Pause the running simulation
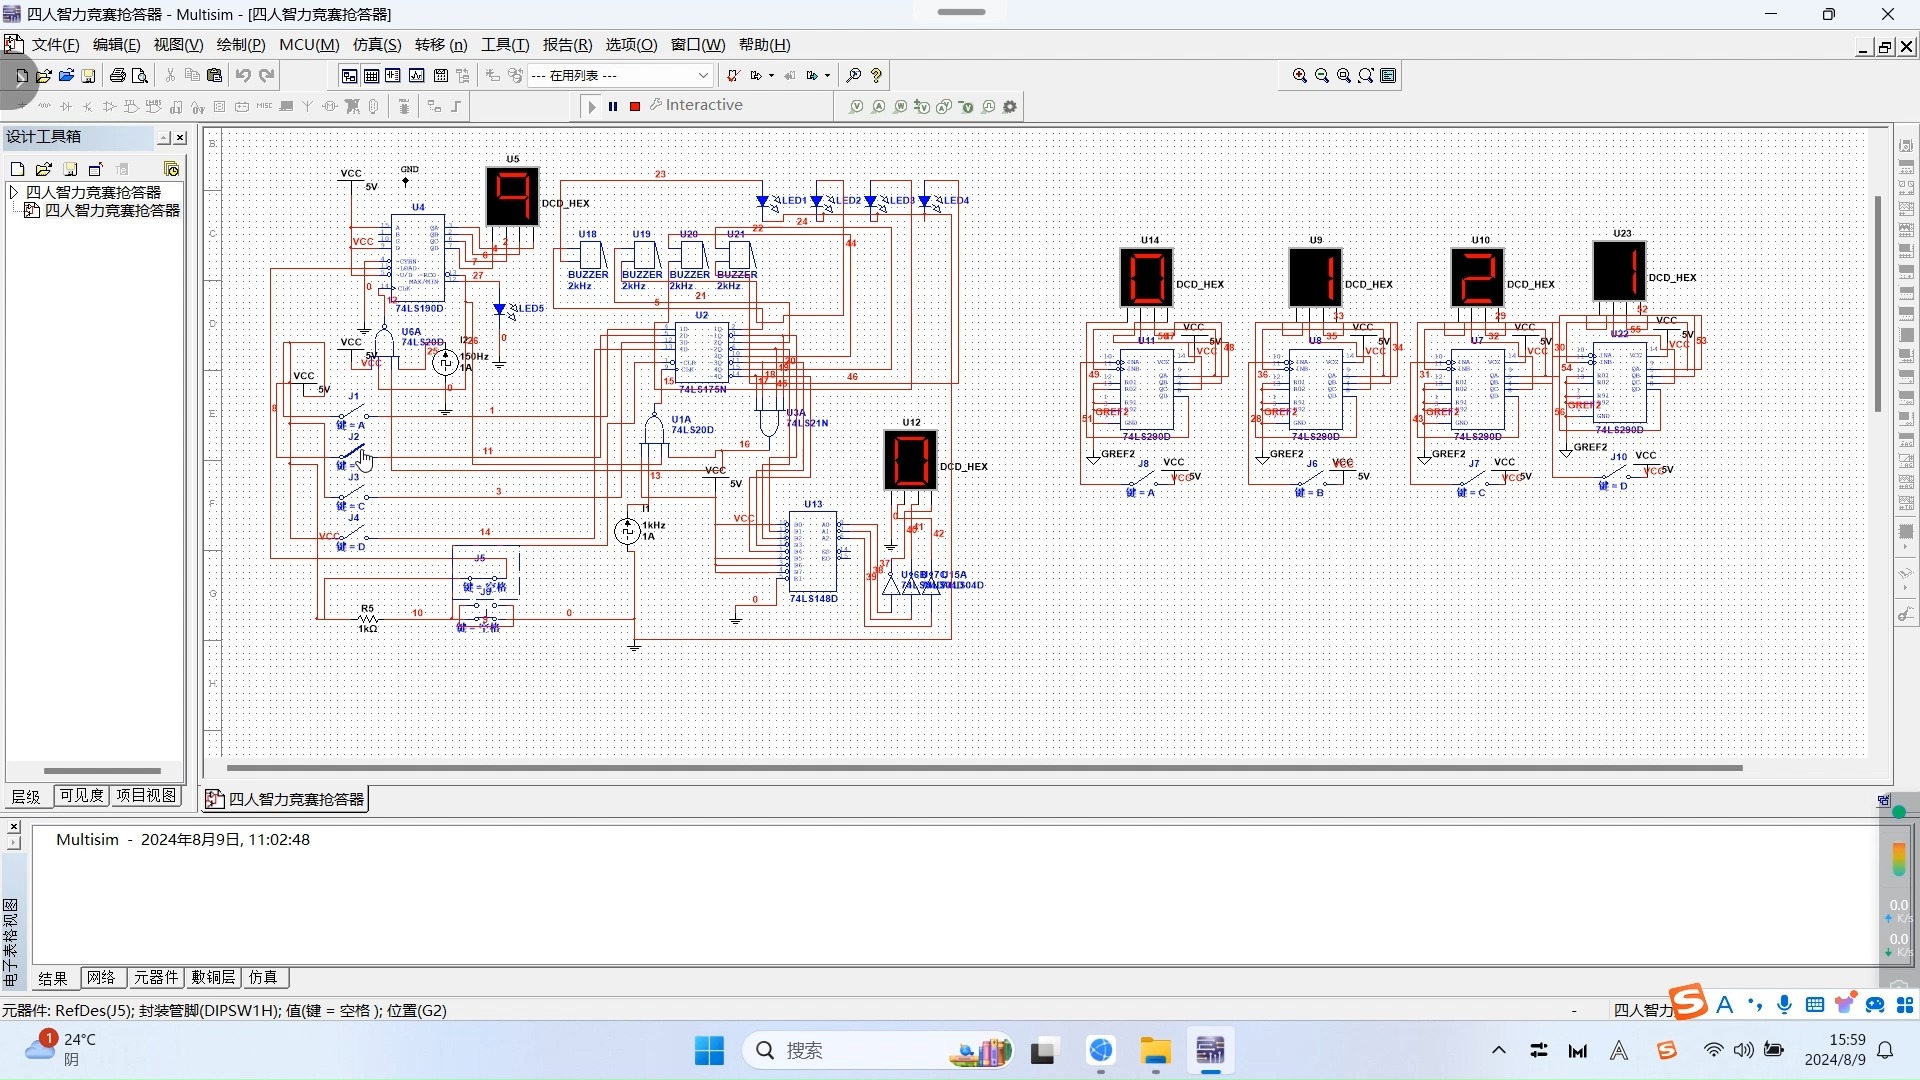The image size is (1920, 1080). [613, 106]
